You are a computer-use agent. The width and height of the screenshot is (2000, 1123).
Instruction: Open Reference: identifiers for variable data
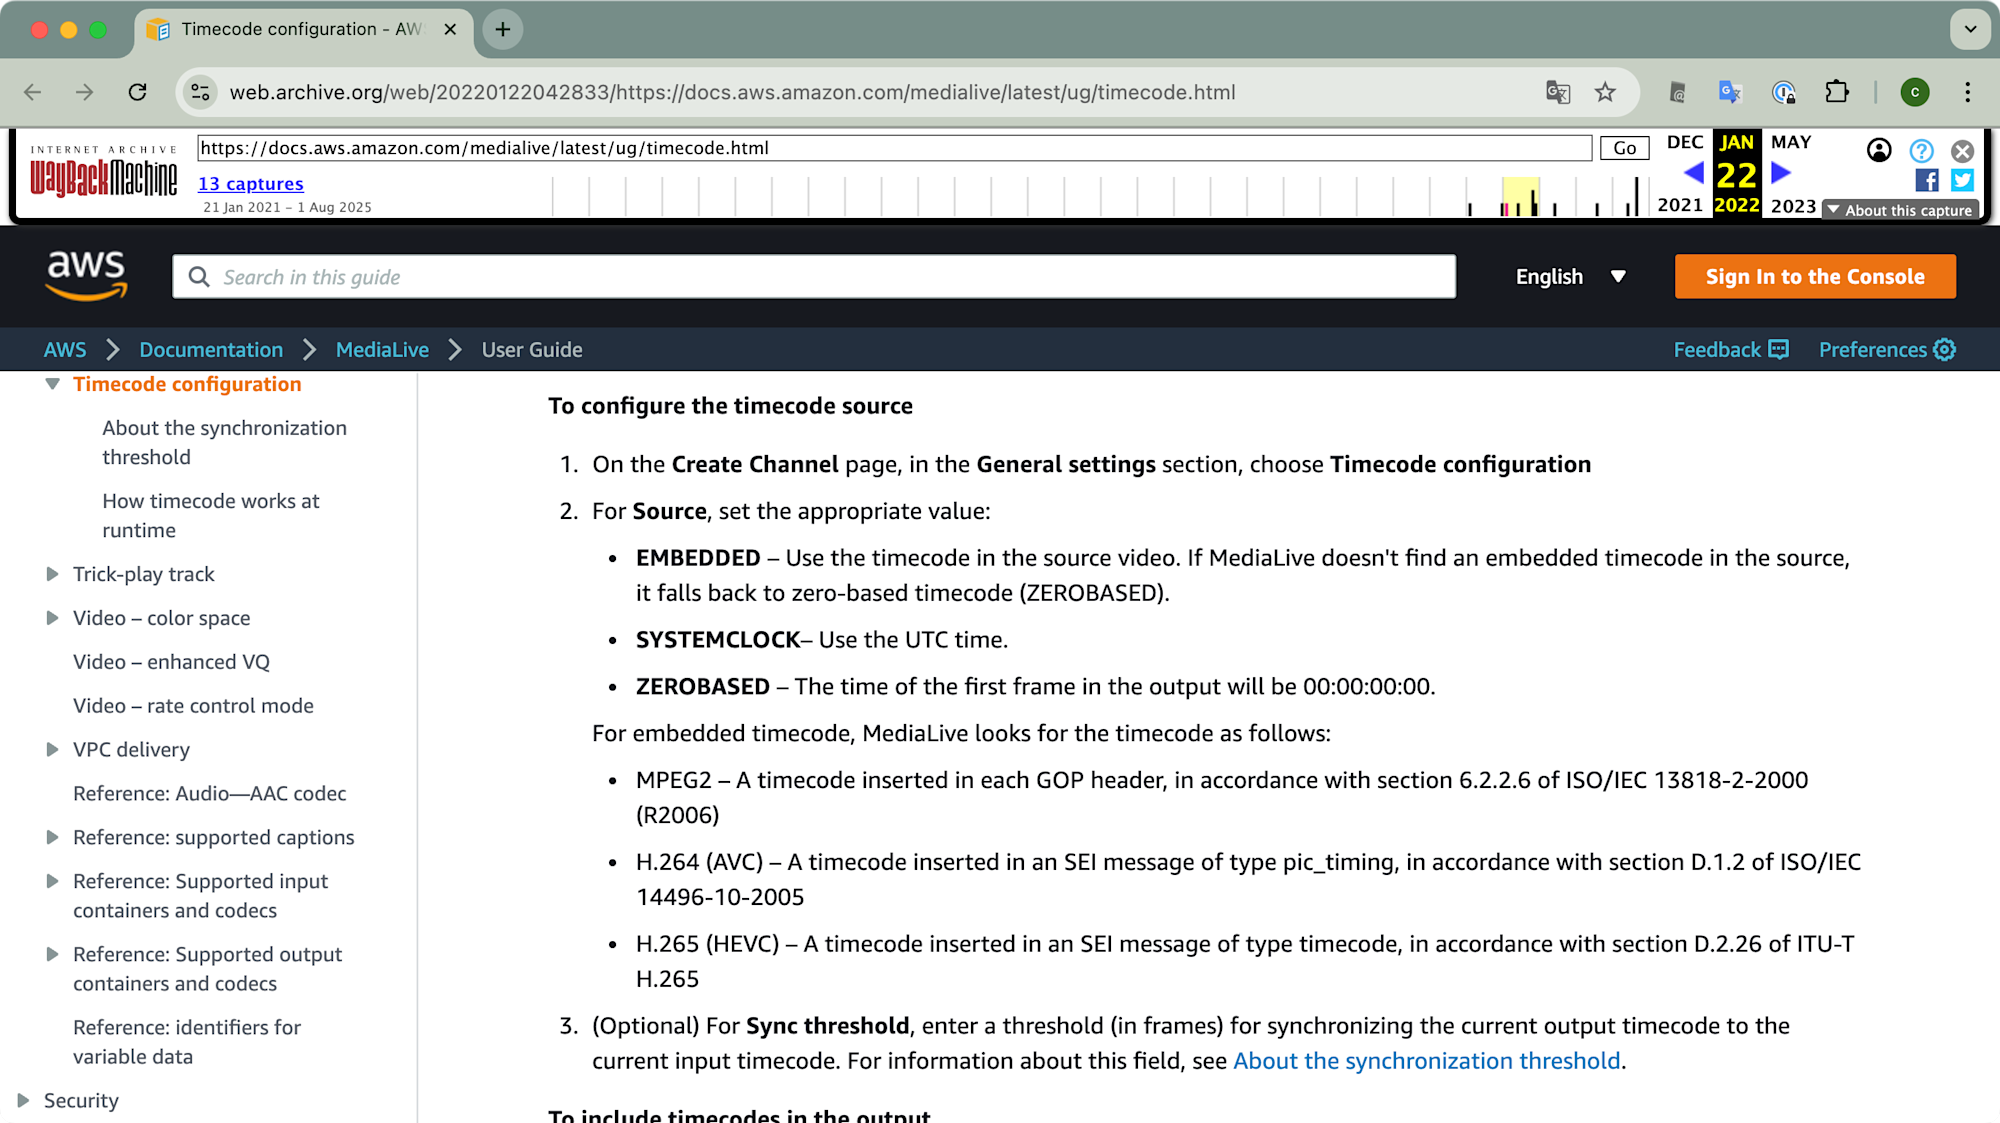coord(187,1042)
